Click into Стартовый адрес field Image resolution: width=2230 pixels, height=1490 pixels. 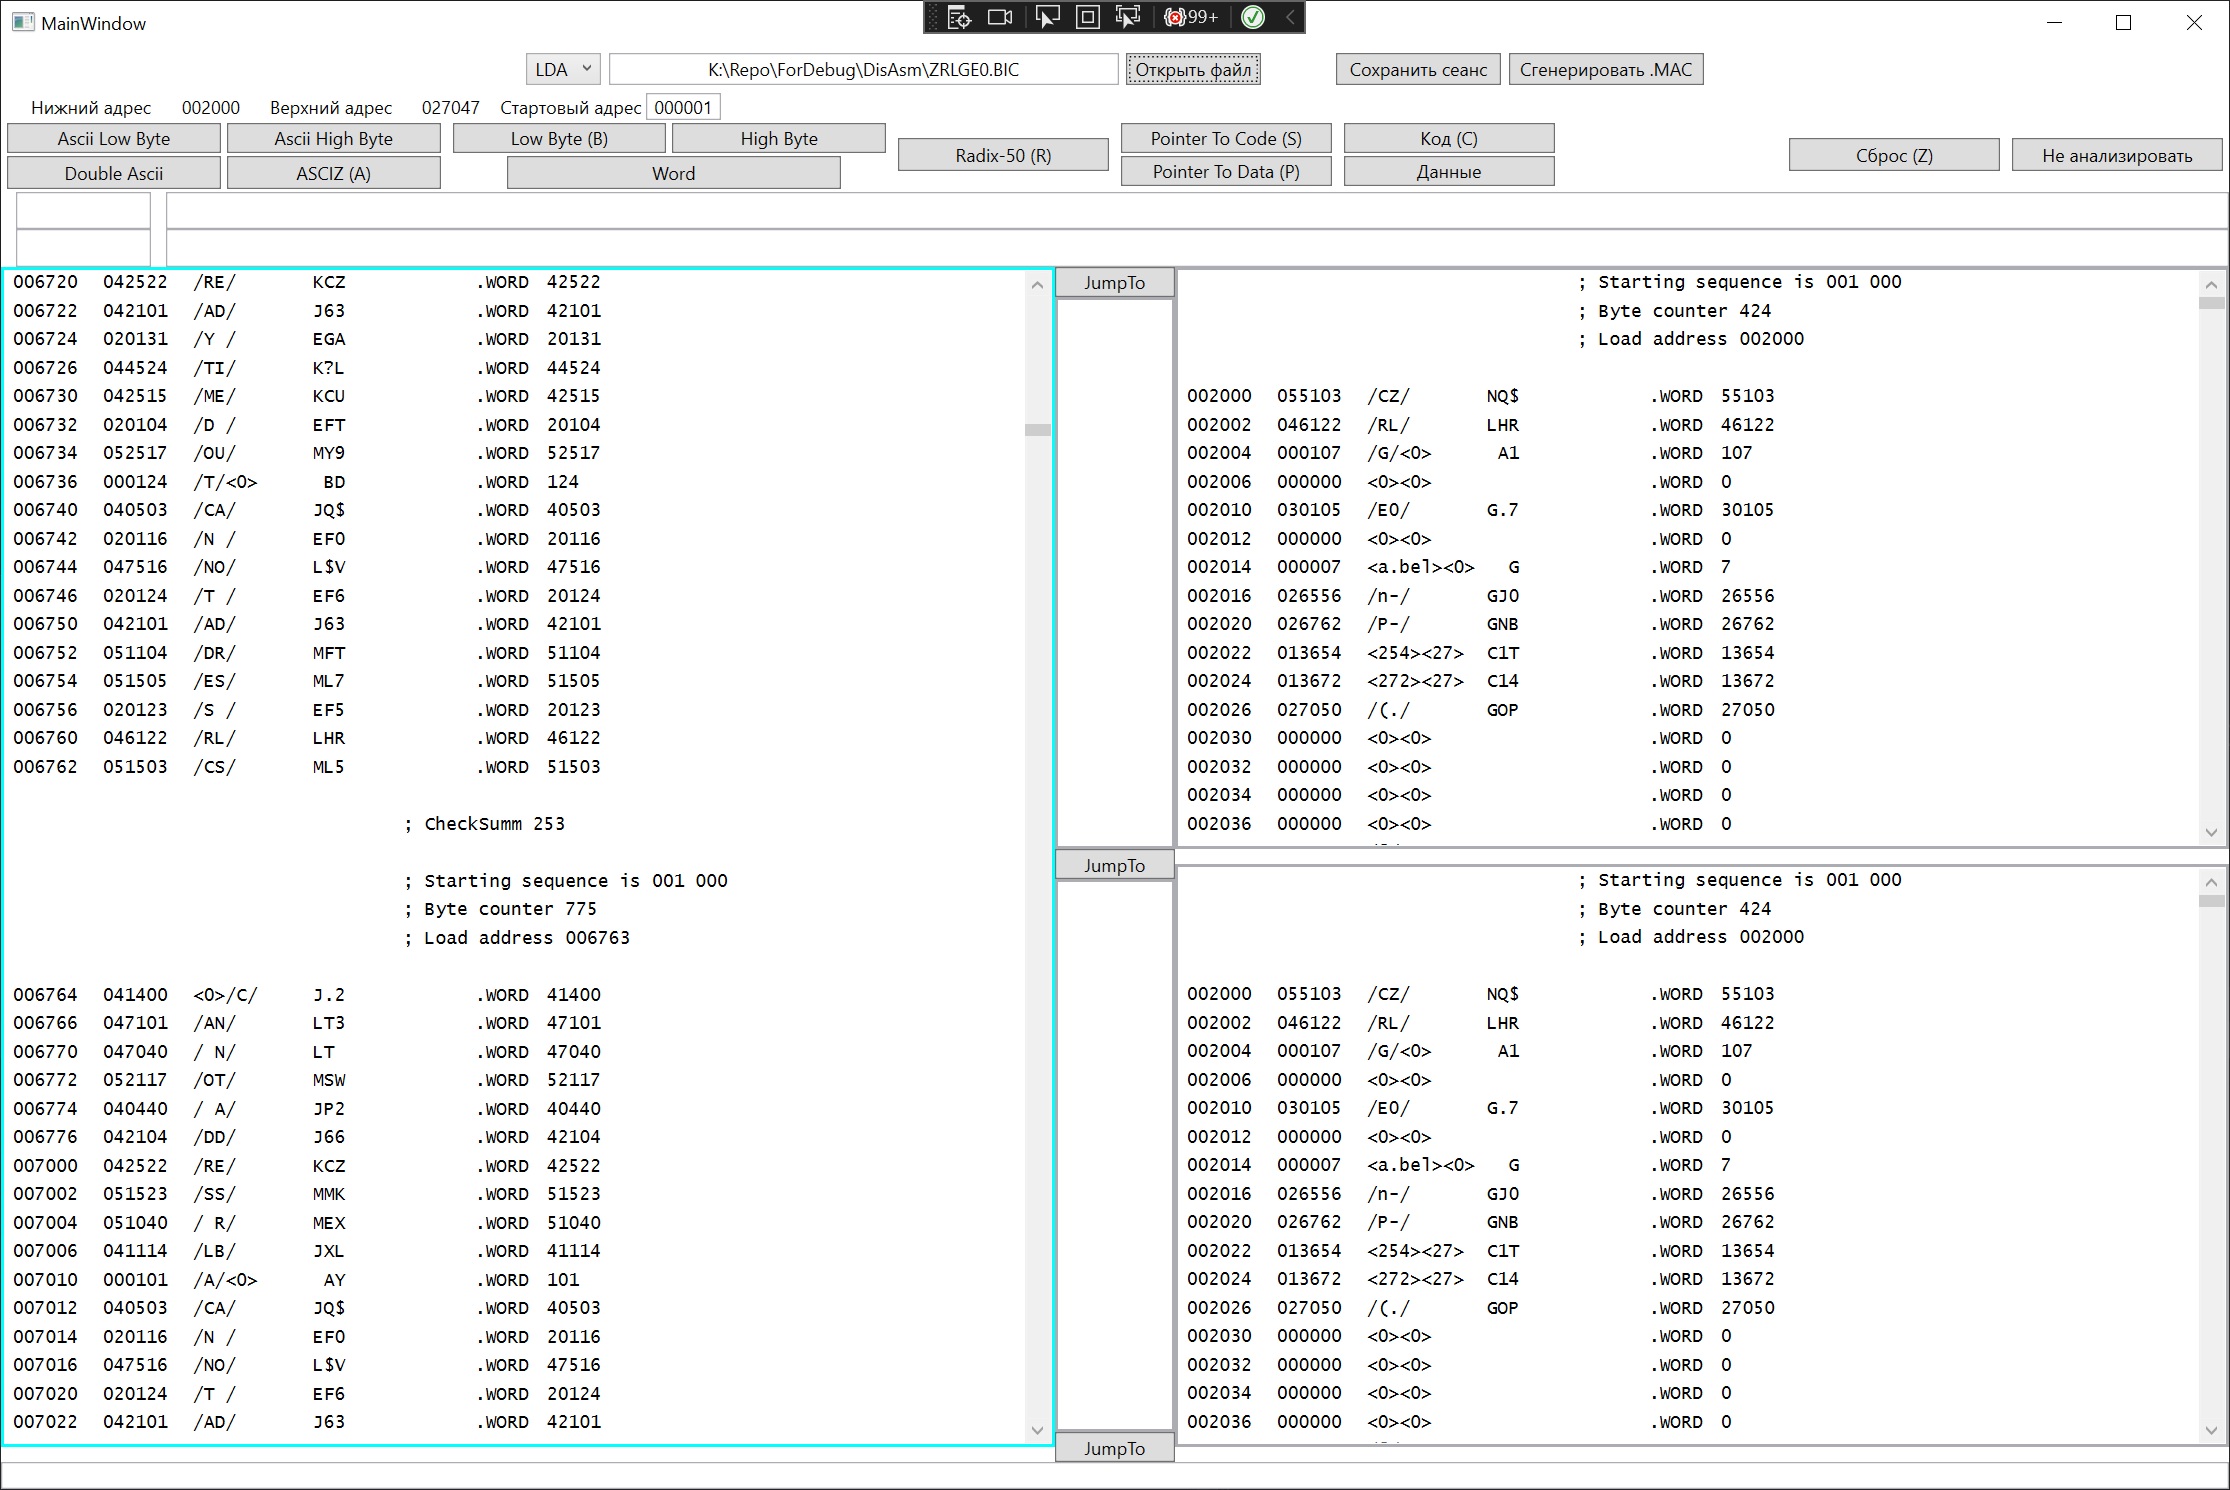[x=683, y=107]
